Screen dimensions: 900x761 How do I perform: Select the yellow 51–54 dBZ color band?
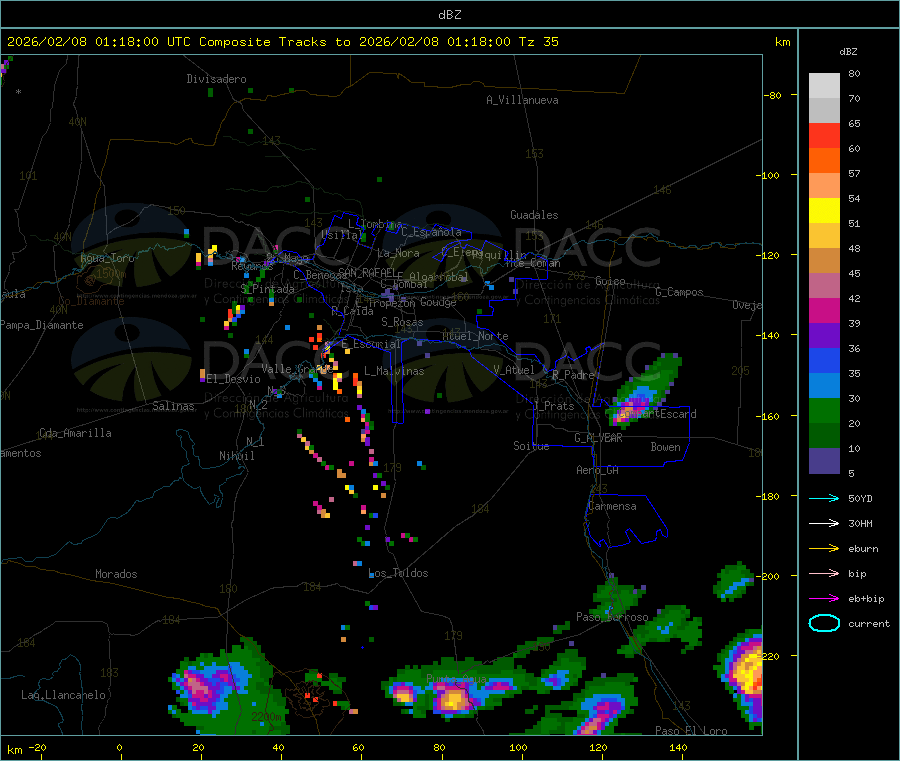pos(824,211)
